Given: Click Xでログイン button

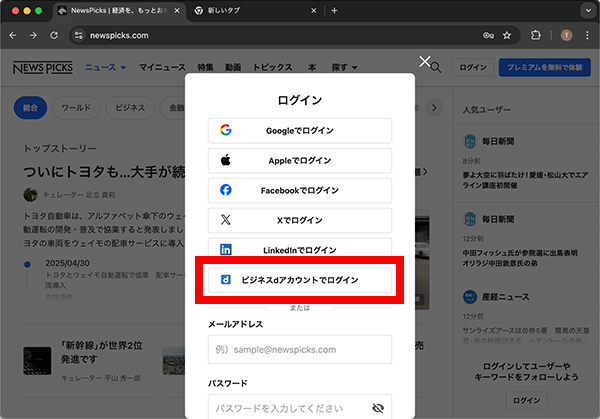Looking at the screenshot, I should click(x=300, y=220).
